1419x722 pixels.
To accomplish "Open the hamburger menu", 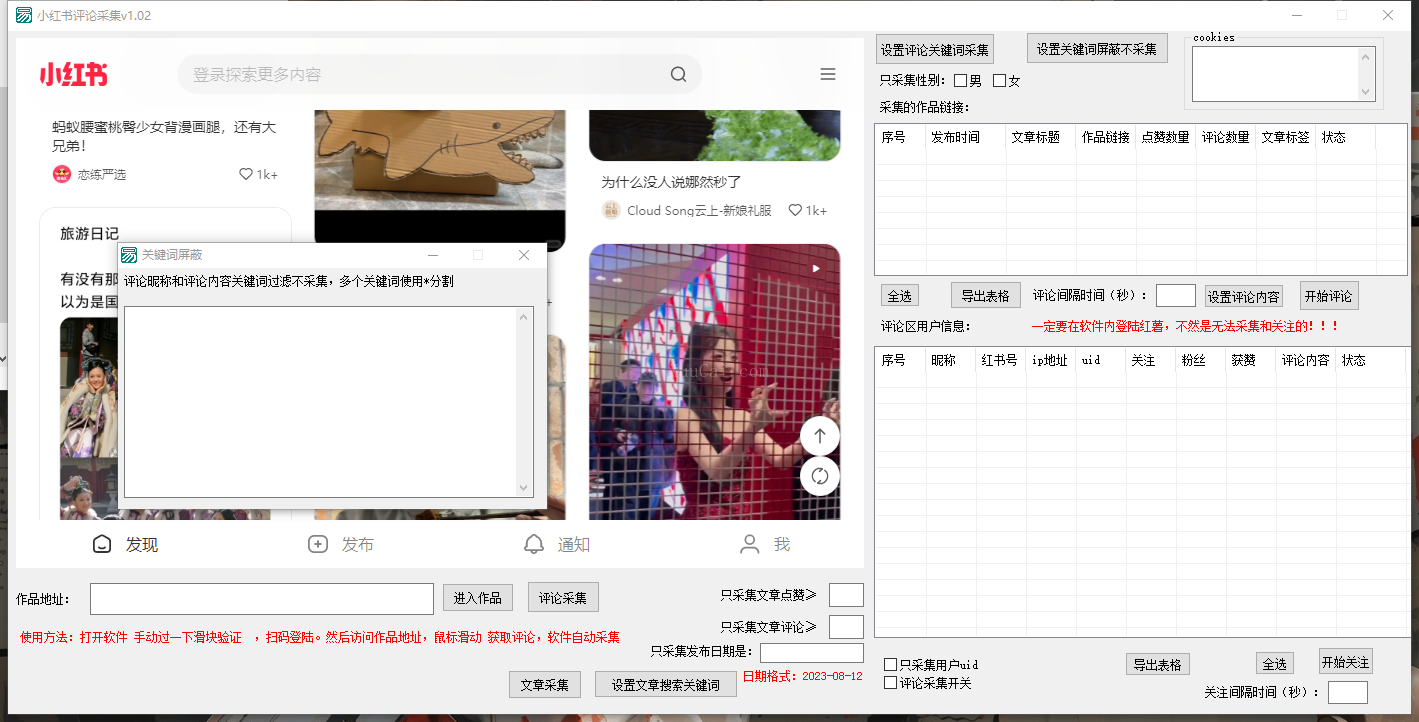I will [x=828, y=73].
